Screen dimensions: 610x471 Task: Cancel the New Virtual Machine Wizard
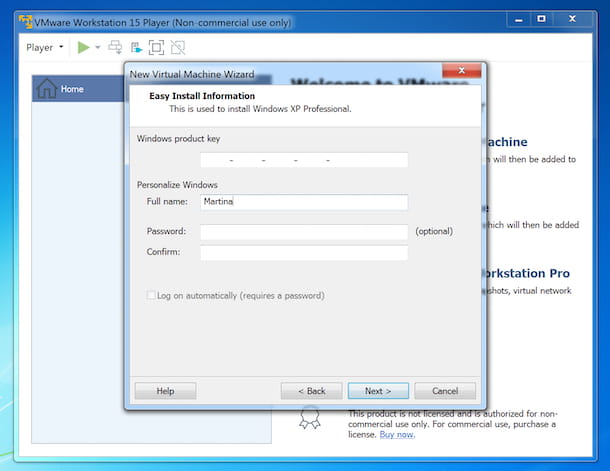coord(445,391)
